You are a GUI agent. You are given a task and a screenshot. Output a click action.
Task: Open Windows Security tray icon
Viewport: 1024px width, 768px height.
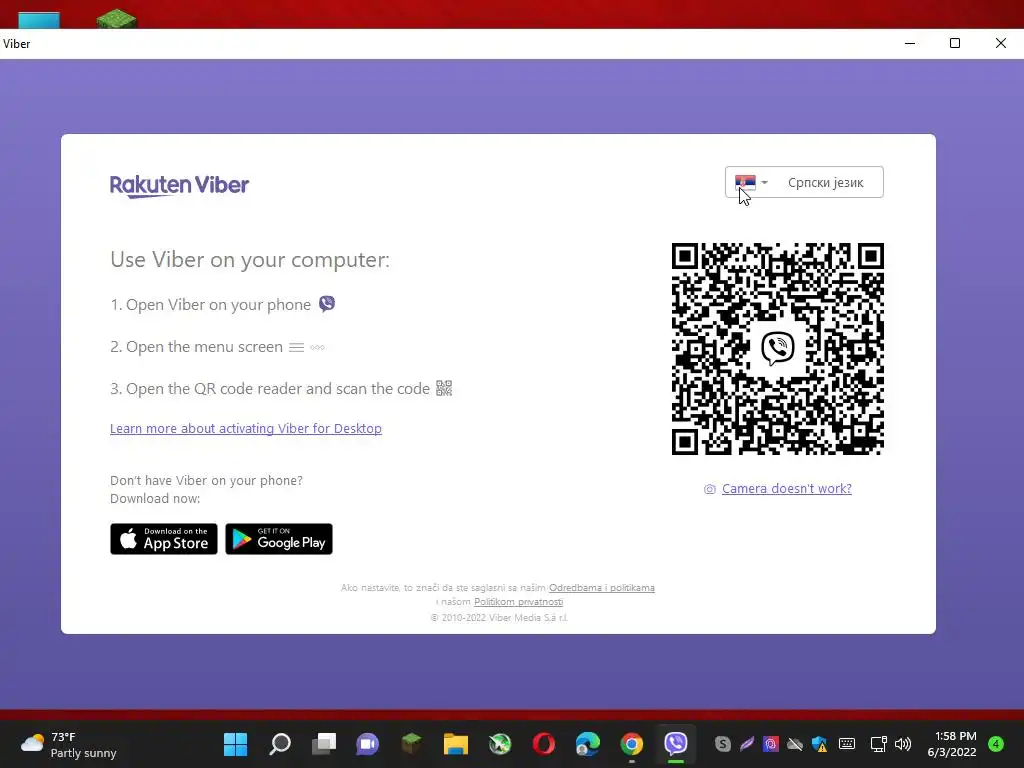tap(819, 744)
